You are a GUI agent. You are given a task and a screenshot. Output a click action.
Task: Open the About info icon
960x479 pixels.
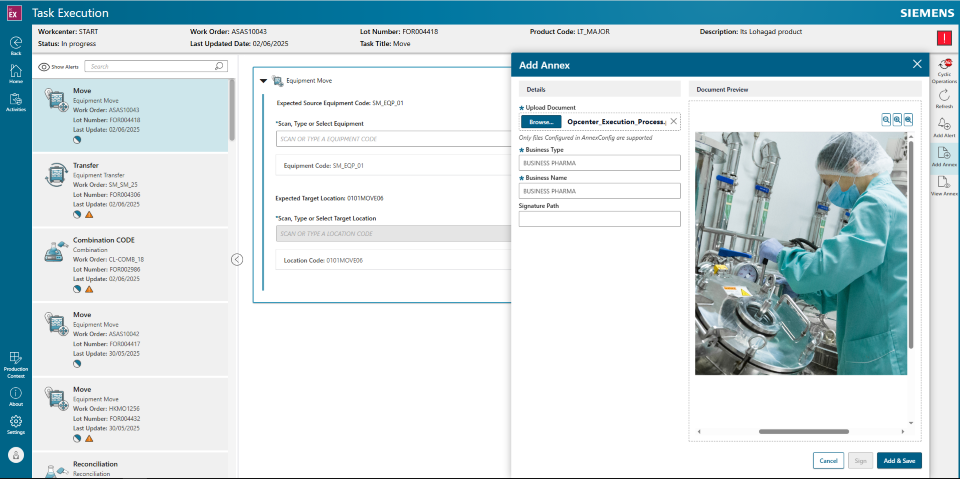click(16, 396)
